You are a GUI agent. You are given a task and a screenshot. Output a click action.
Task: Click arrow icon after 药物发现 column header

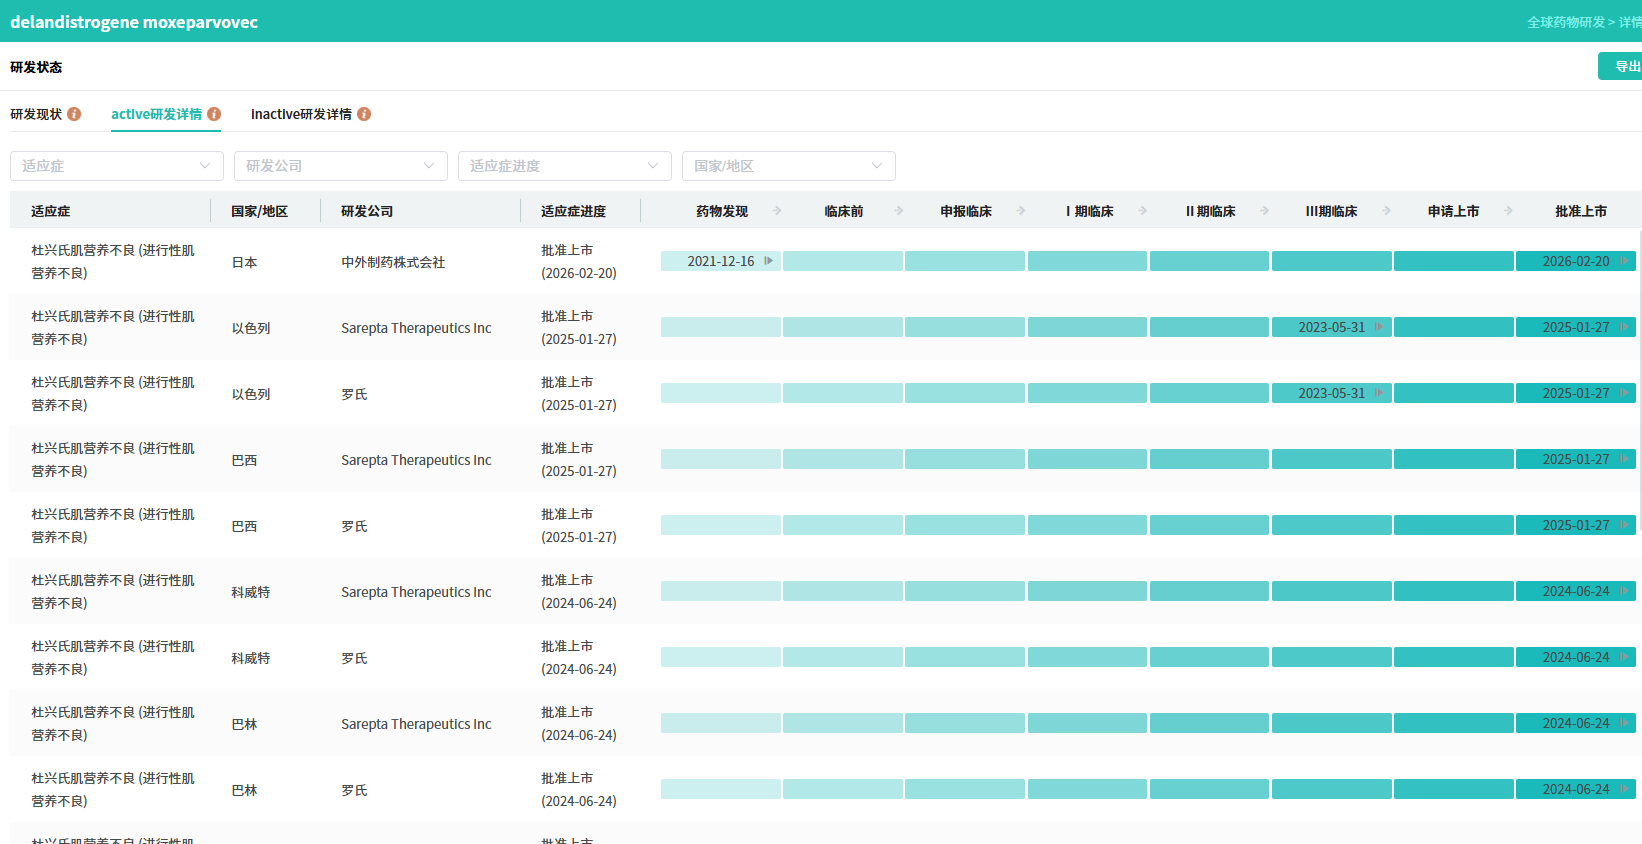pyautogui.click(x=777, y=211)
